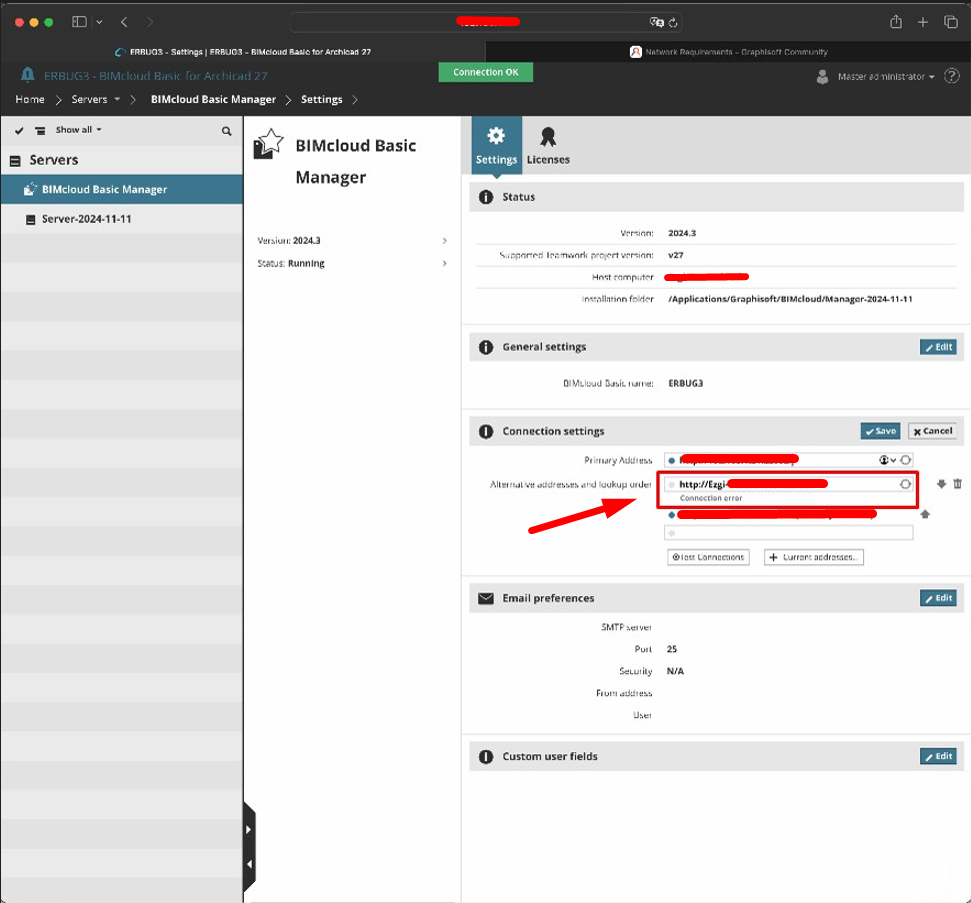The image size is (971, 903).
Task: Click the Current addresses button
Action: 814,557
